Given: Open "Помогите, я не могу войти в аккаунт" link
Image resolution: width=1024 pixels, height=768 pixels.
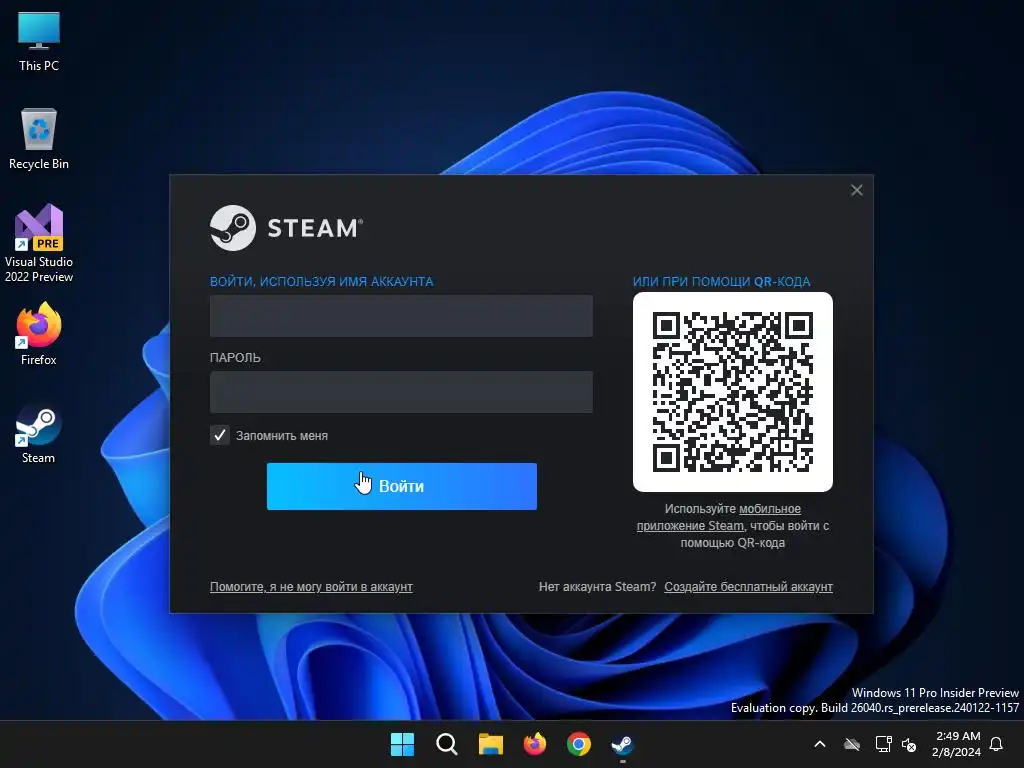Looking at the screenshot, I should tap(311, 586).
